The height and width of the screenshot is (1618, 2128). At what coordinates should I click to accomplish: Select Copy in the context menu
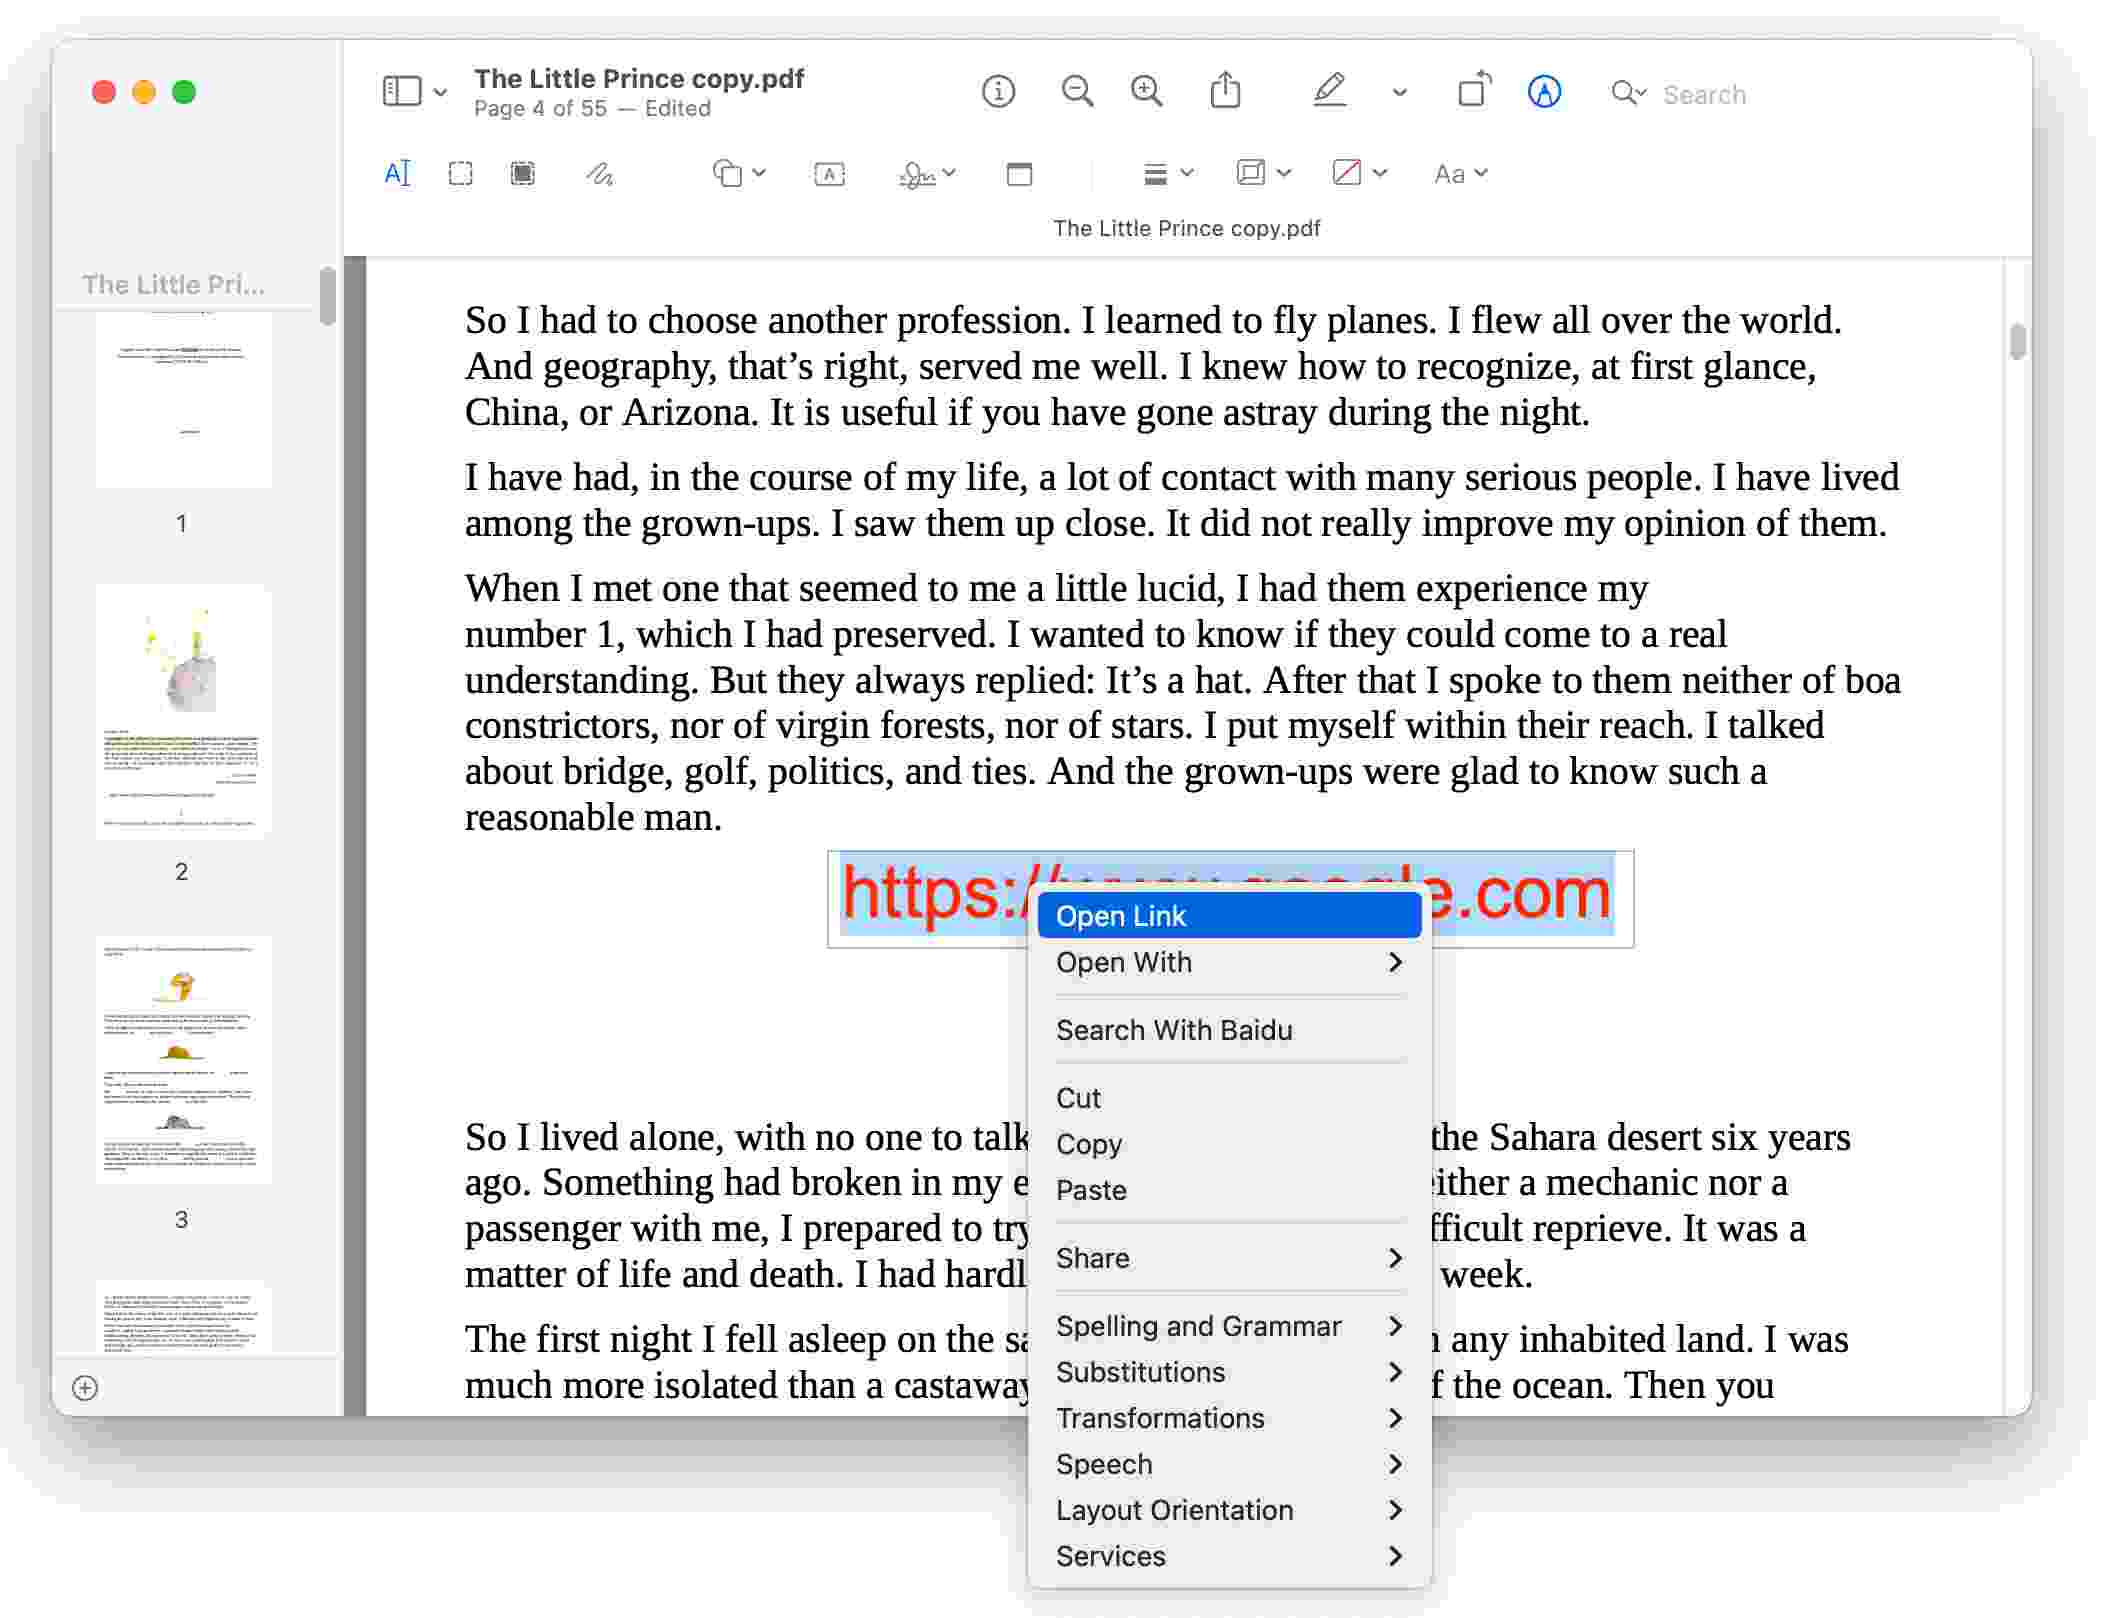pos(1088,1143)
